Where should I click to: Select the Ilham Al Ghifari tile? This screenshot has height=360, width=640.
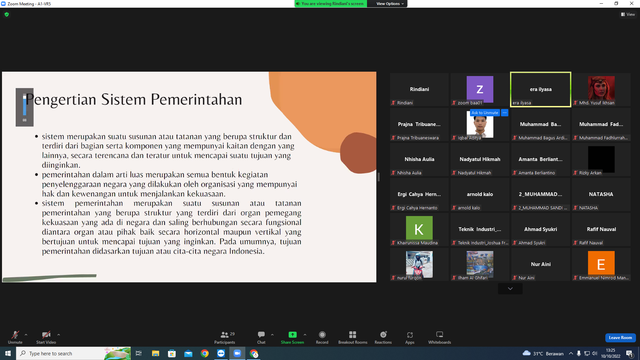click(x=480, y=265)
